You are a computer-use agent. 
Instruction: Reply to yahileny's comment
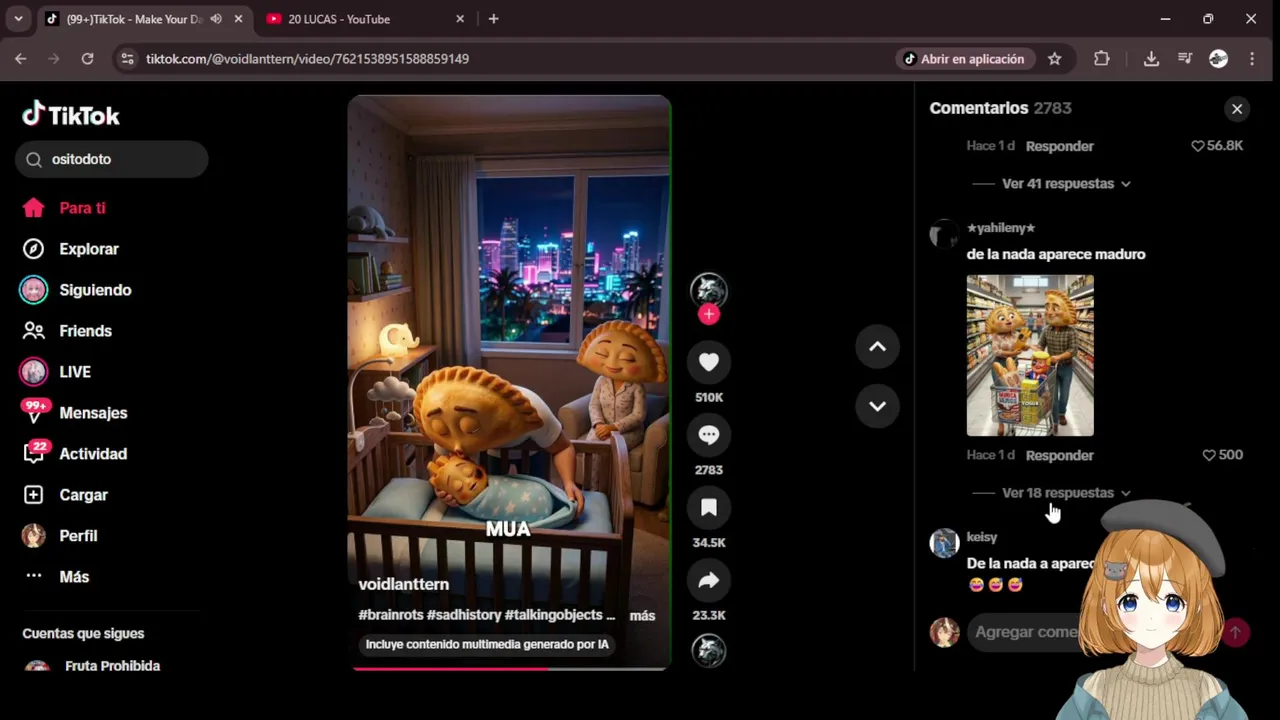click(x=1059, y=455)
